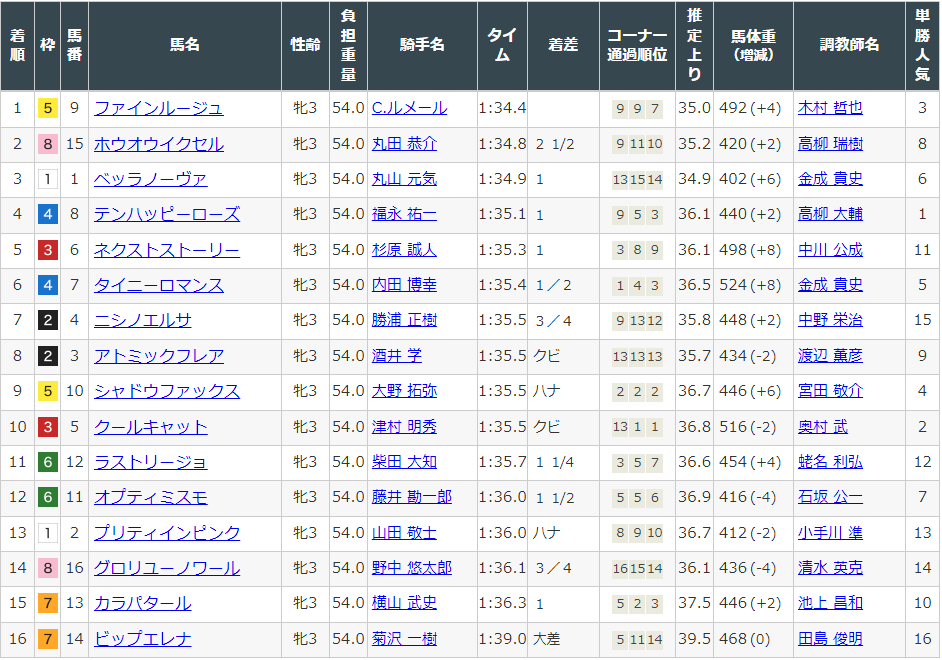Open trainer 渡辺 薫彦

(830, 356)
